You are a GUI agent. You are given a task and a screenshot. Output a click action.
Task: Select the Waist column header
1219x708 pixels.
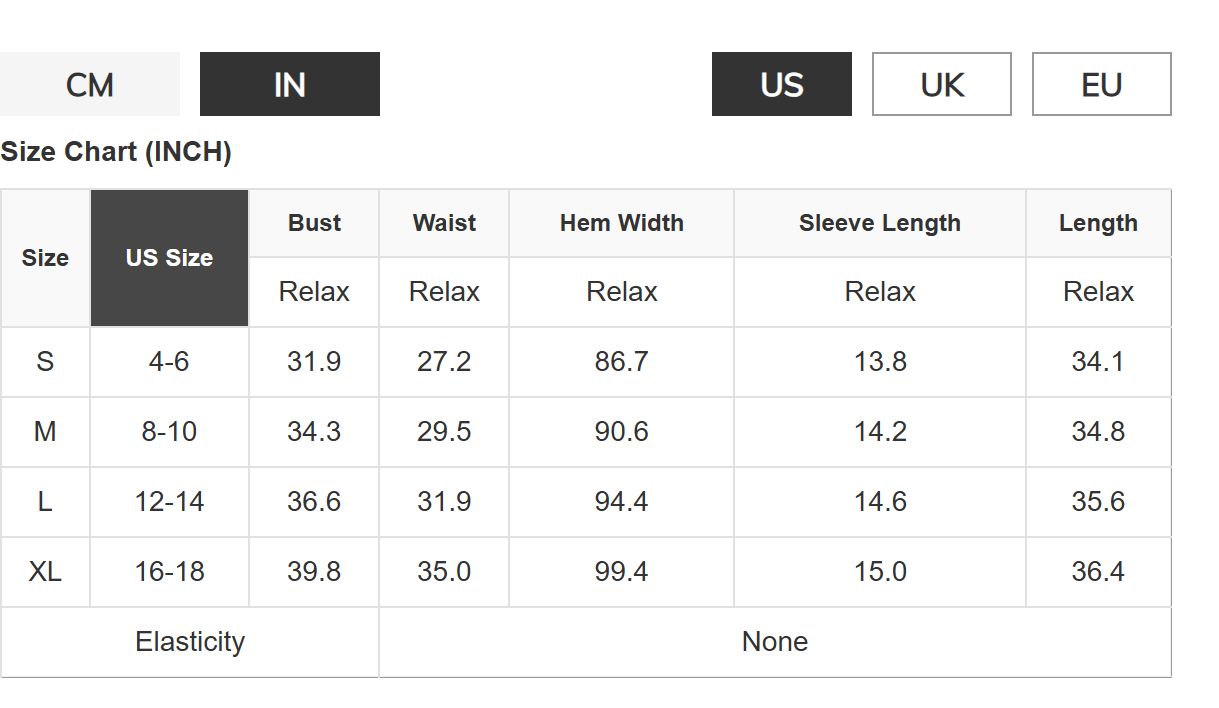pos(444,223)
